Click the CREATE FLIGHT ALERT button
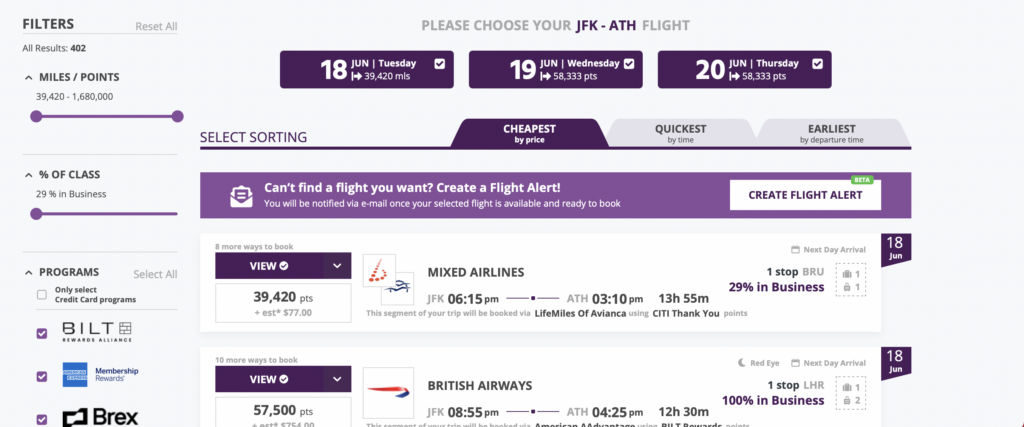 coord(805,195)
